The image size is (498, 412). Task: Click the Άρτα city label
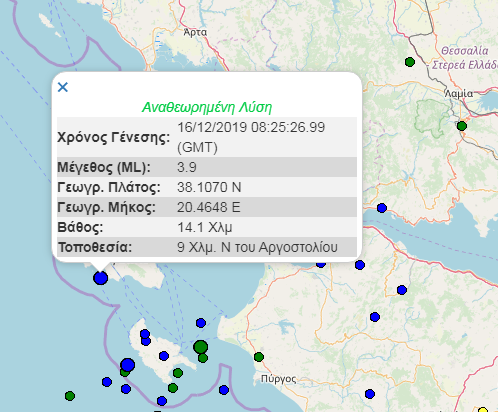coord(195,32)
